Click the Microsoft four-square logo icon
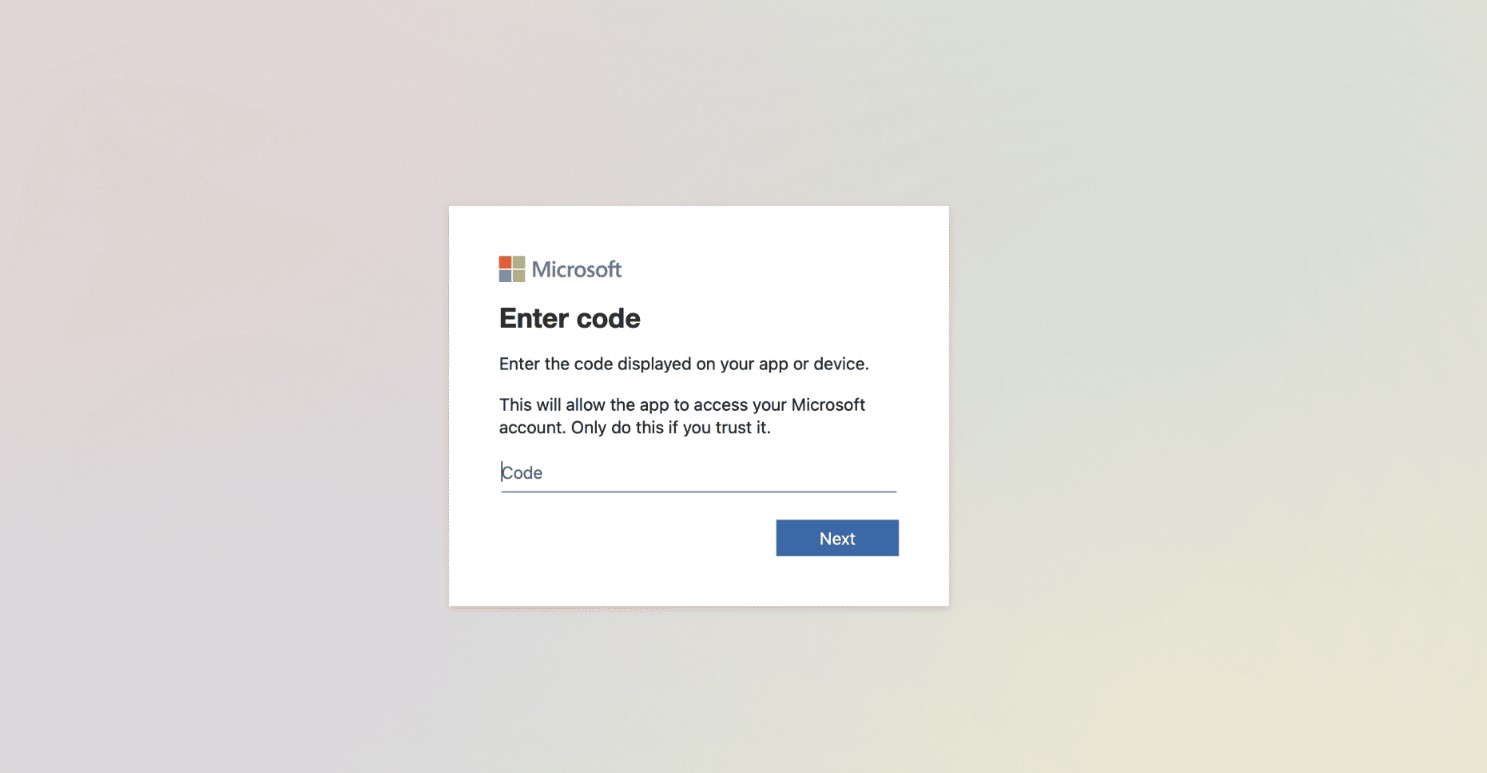1487x773 pixels. coord(512,269)
